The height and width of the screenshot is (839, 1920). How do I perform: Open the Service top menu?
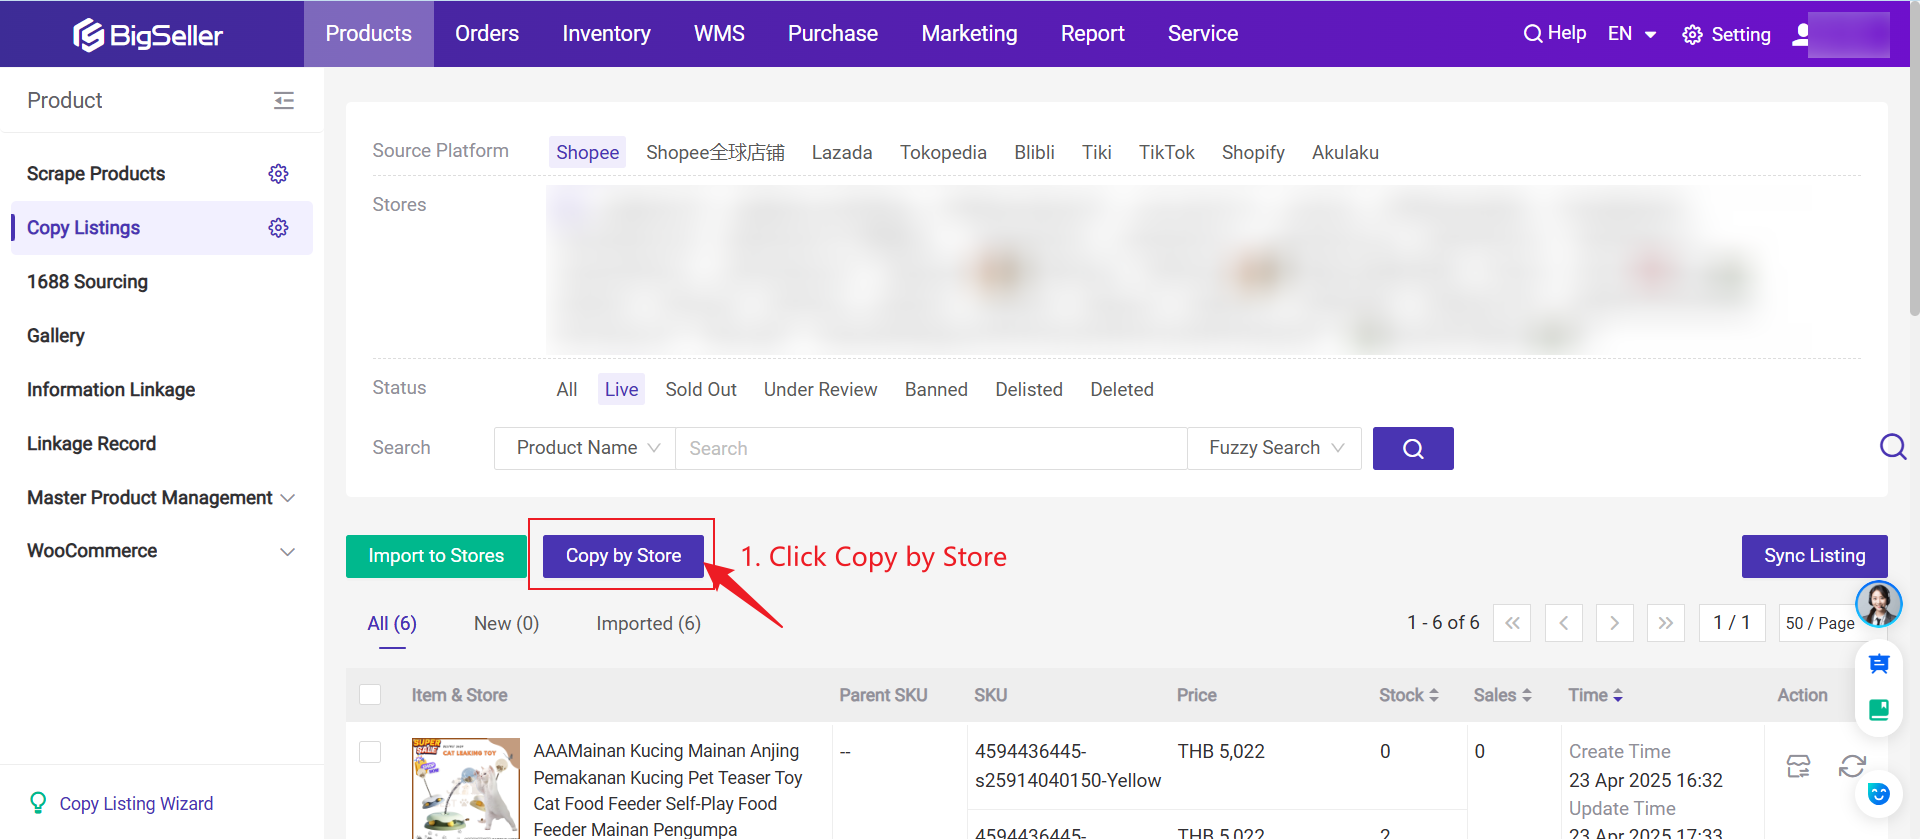[x=1203, y=34]
